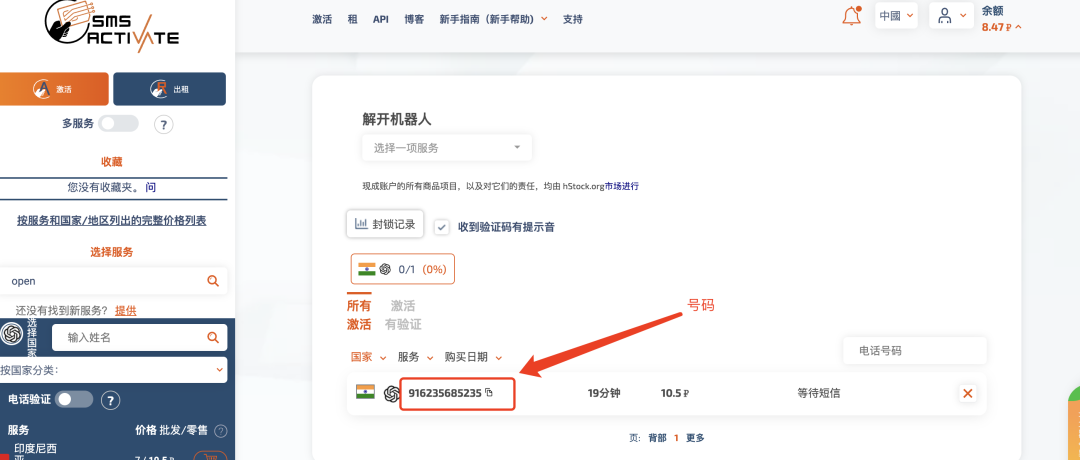Image resolution: width=1080 pixels, height=460 pixels.
Task: Click the 选择服务 heading
Action: click(112, 252)
